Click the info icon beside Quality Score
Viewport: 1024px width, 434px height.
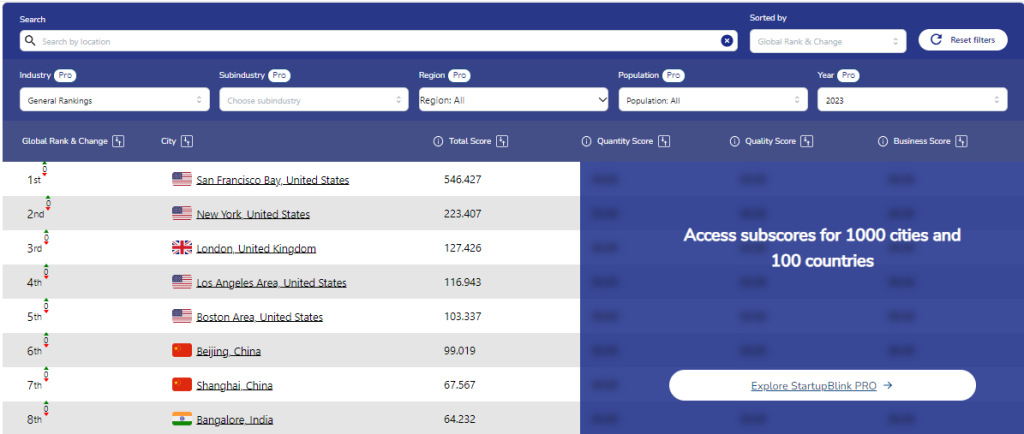click(735, 142)
